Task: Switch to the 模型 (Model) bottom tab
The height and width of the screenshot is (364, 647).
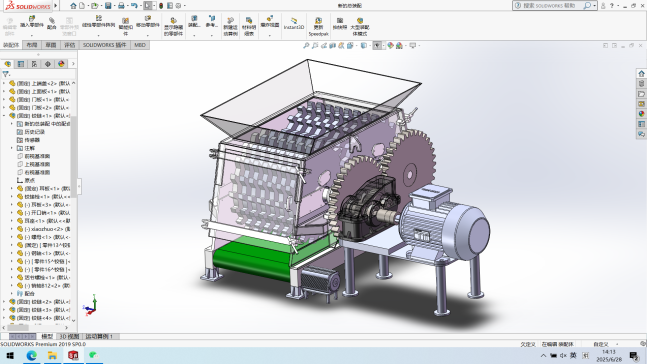Action: click(x=47, y=336)
